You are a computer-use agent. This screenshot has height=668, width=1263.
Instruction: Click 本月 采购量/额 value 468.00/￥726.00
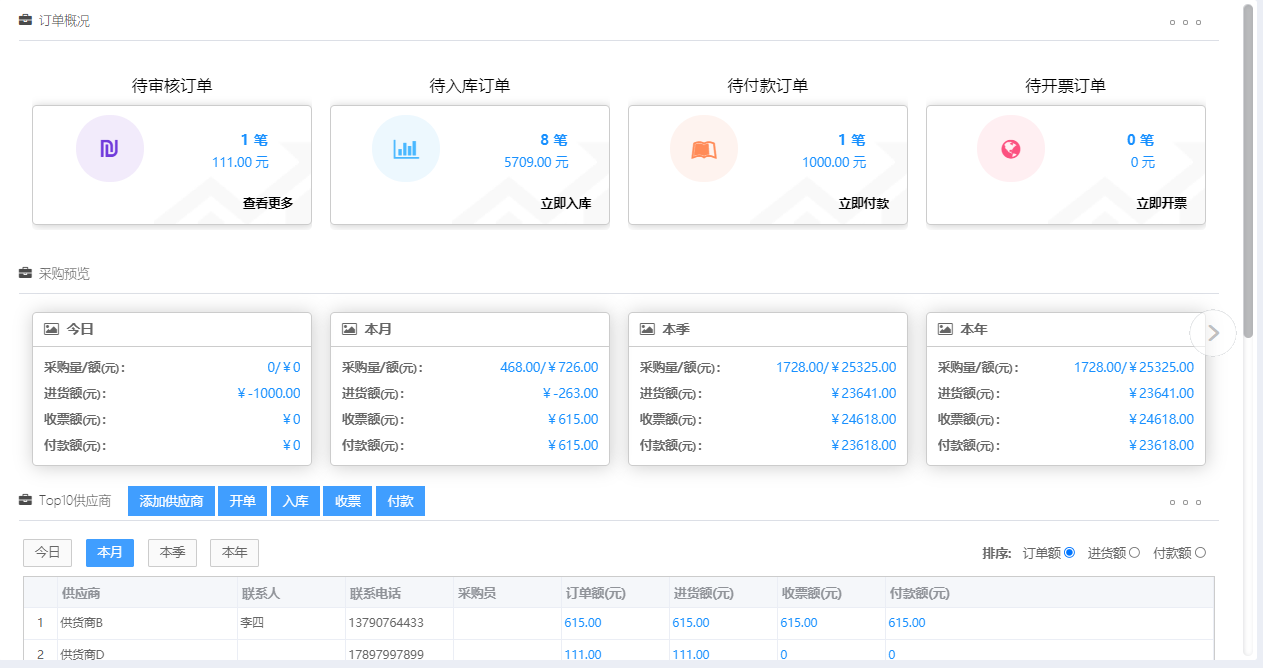549,367
